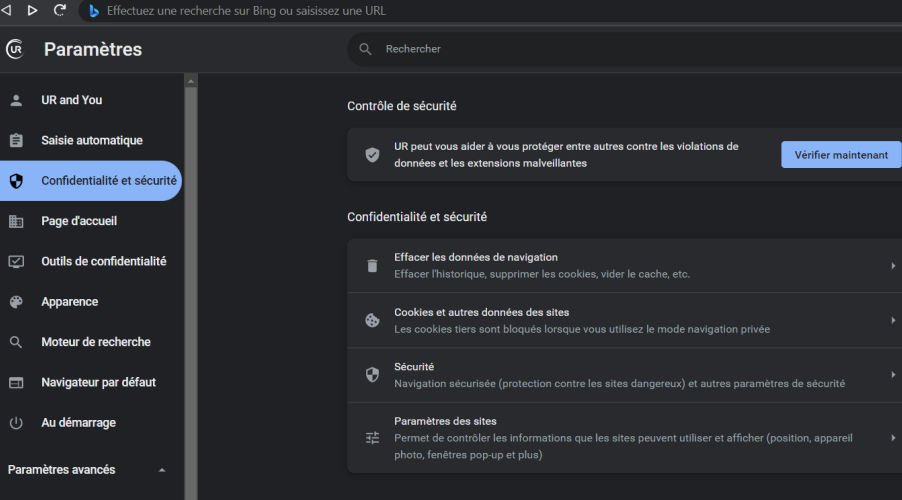Reload the page with the refresh icon
This screenshot has width=902, height=500.
click(59, 10)
